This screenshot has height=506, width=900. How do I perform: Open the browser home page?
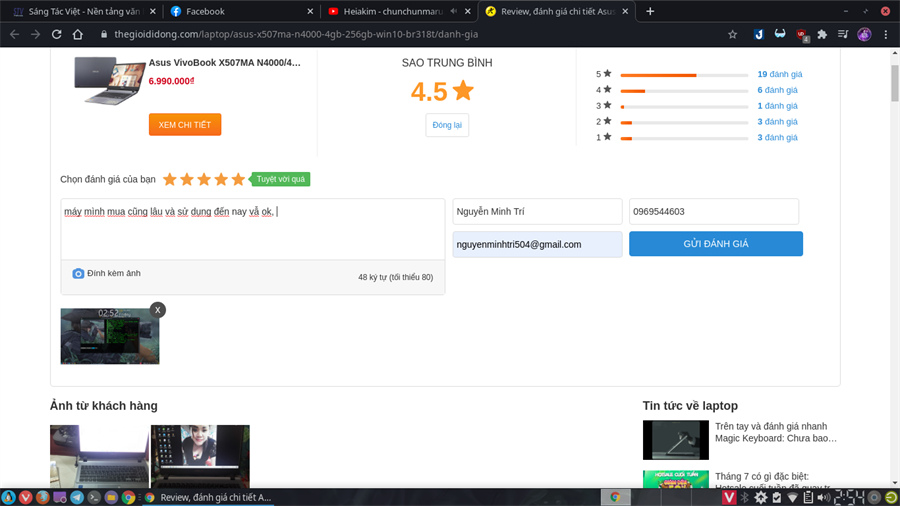77,34
